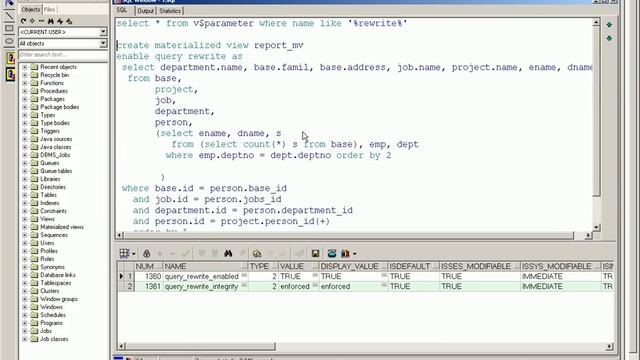The width and height of the screenshot is (640, 360).
Task: Expand the Tables tree node
Action: click(x=24, y=195)
